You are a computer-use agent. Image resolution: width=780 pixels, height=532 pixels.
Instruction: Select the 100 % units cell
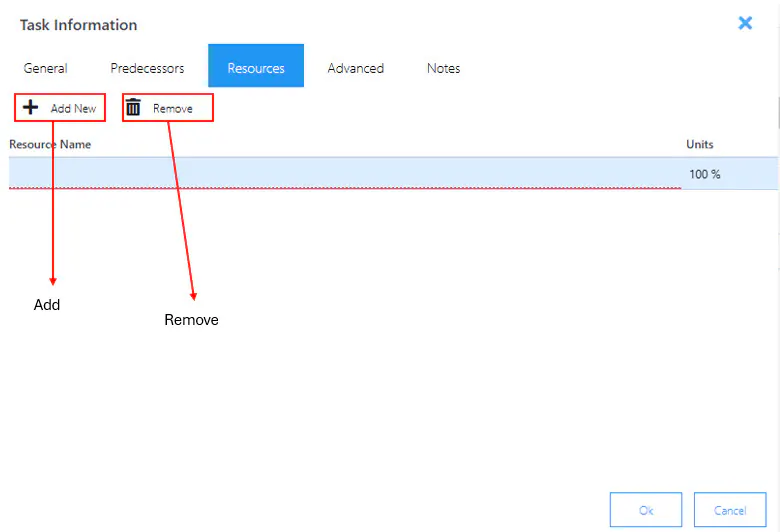click(729, 174)
